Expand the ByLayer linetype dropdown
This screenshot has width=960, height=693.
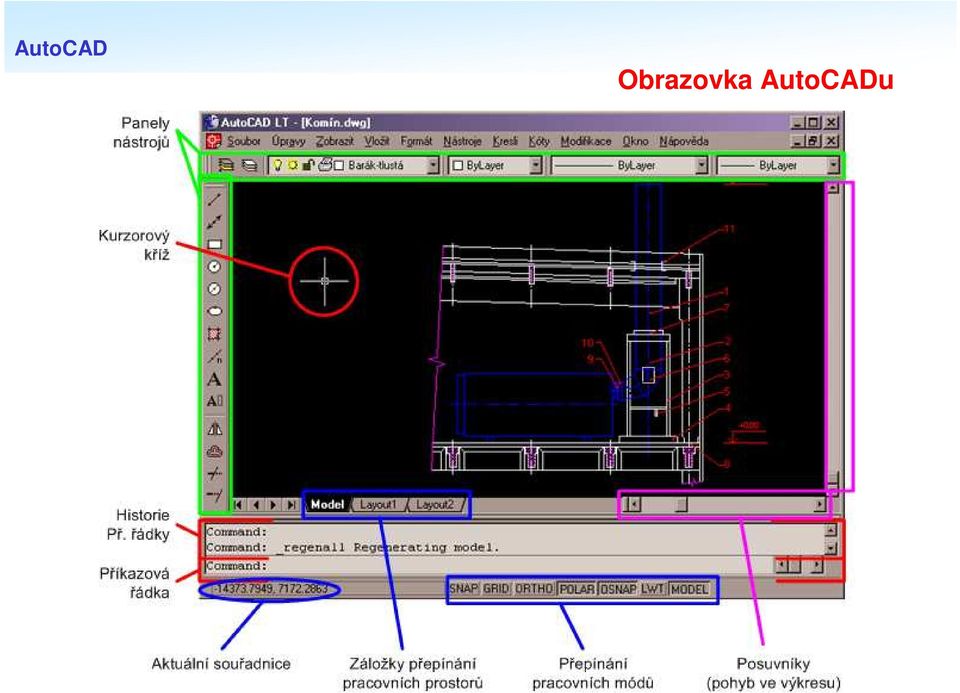[702, 165]
